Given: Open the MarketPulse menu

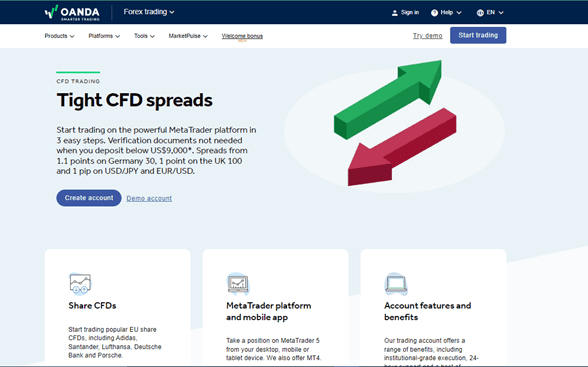Looking at the screenshot, I should pos(188,36).
